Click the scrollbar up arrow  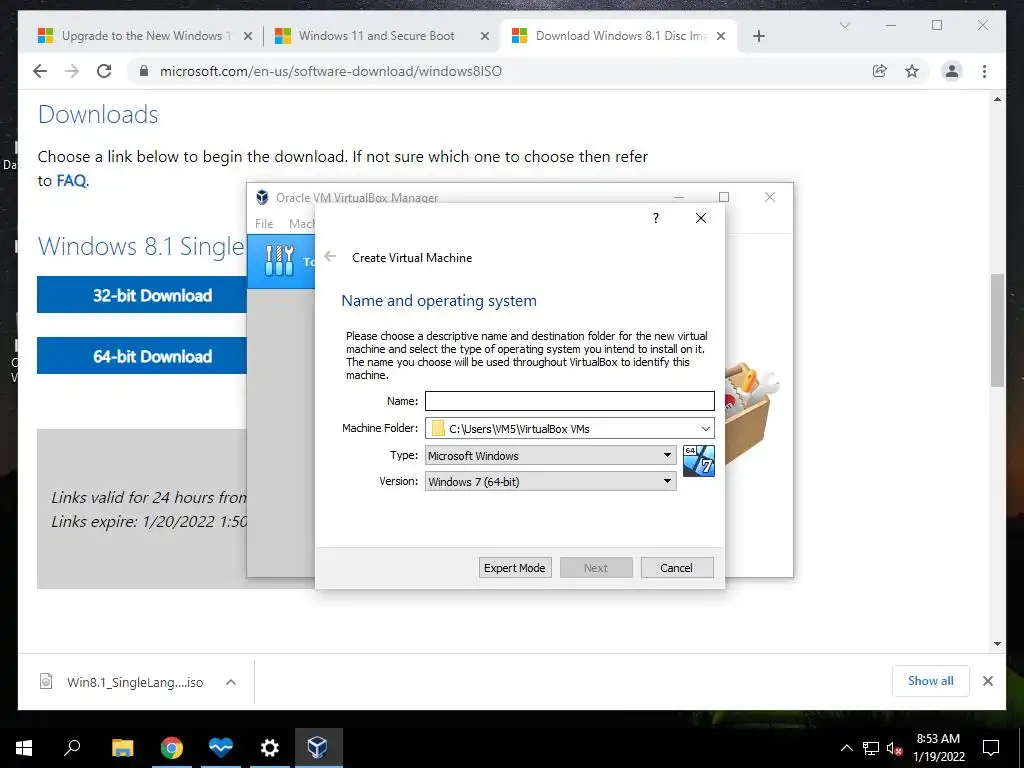(997, 99)
